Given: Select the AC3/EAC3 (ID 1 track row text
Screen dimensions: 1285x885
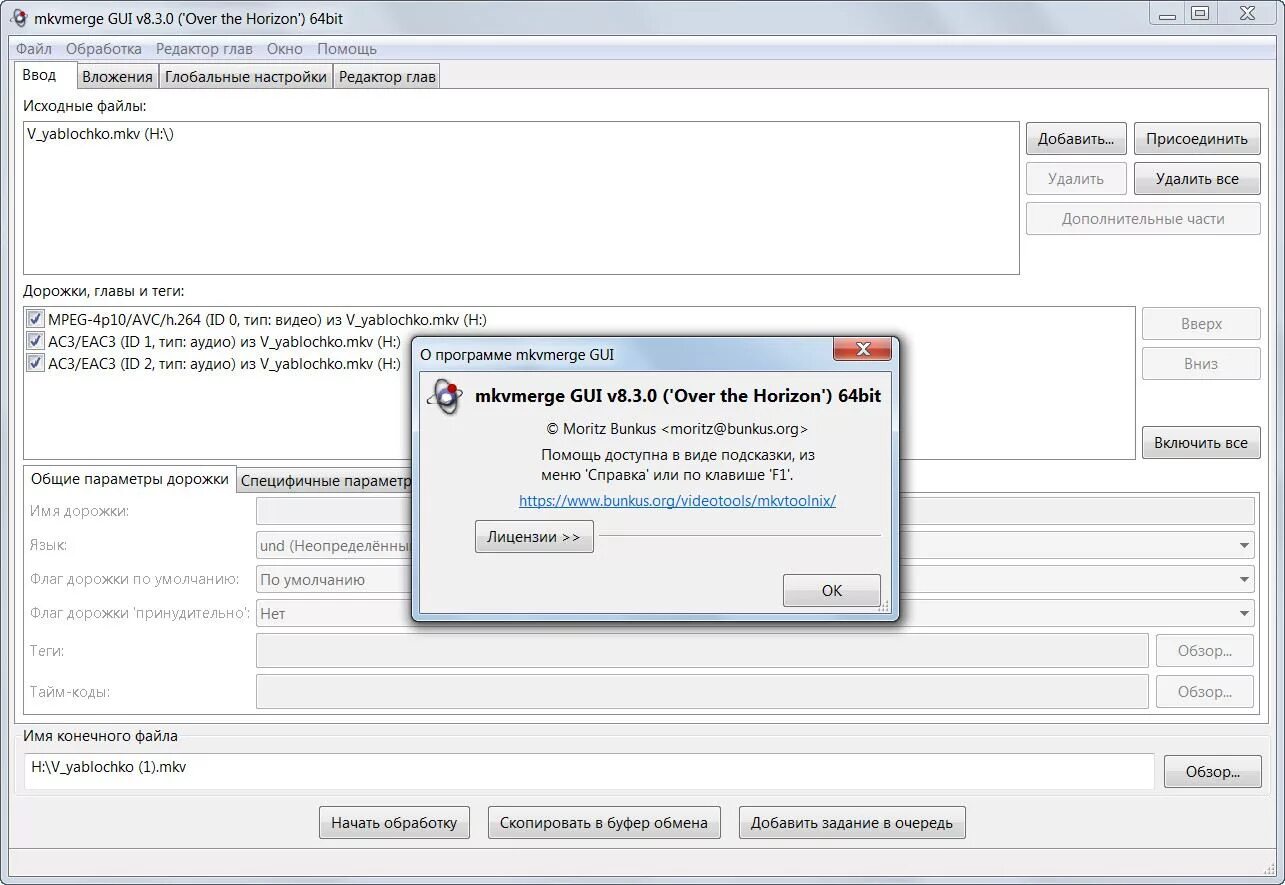Looking at the screenshot, I should (x=224, y=342).
